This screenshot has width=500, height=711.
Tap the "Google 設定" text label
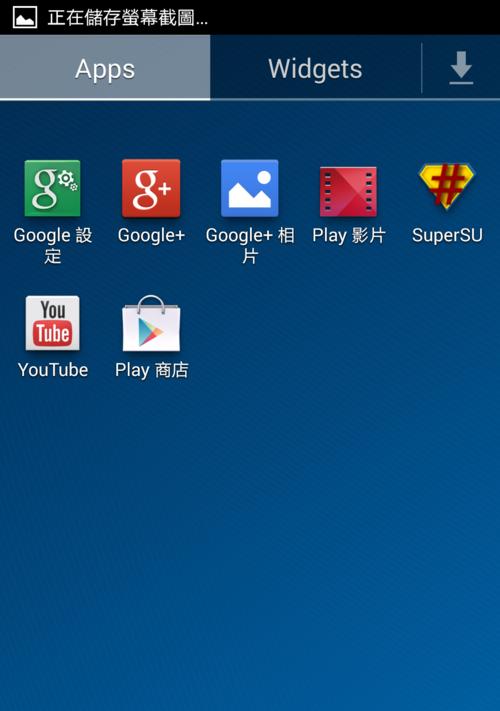coord(53,245)
